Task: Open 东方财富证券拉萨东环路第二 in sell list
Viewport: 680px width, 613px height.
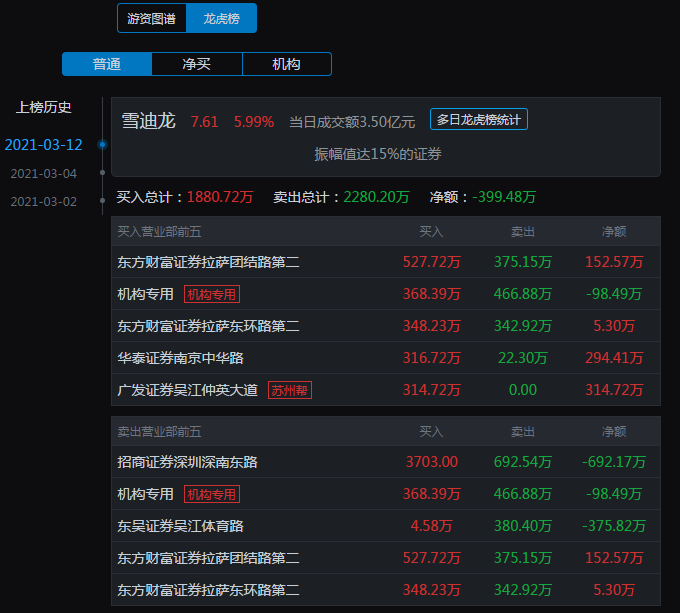Action: (x=386, y=590)
